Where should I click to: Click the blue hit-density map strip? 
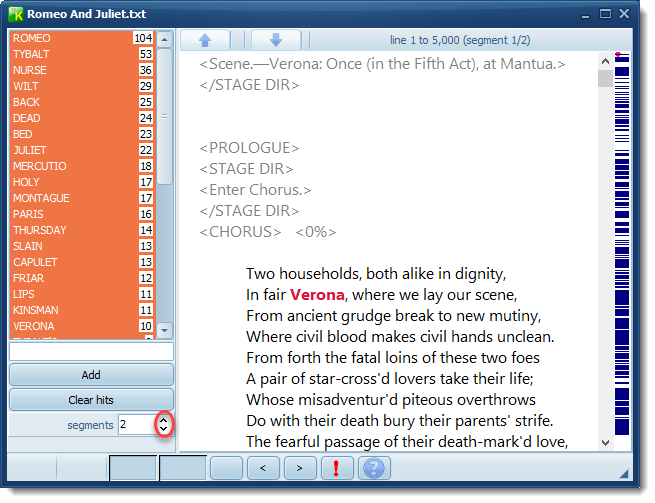pos(622,246)
